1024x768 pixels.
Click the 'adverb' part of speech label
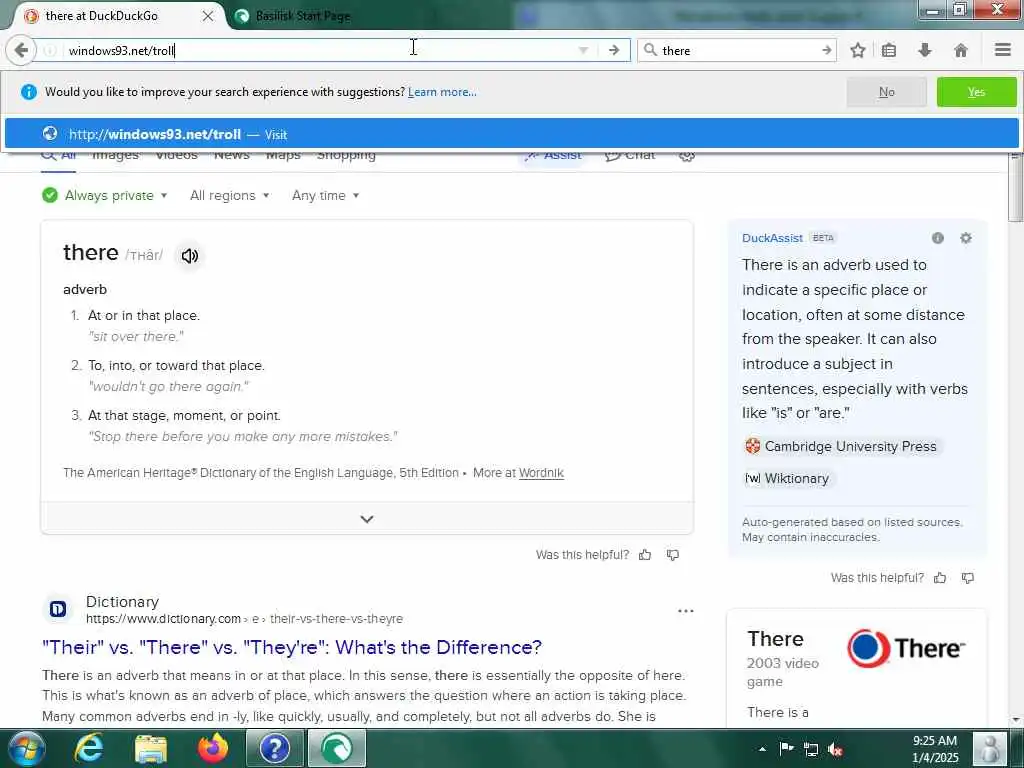point(85,289)
